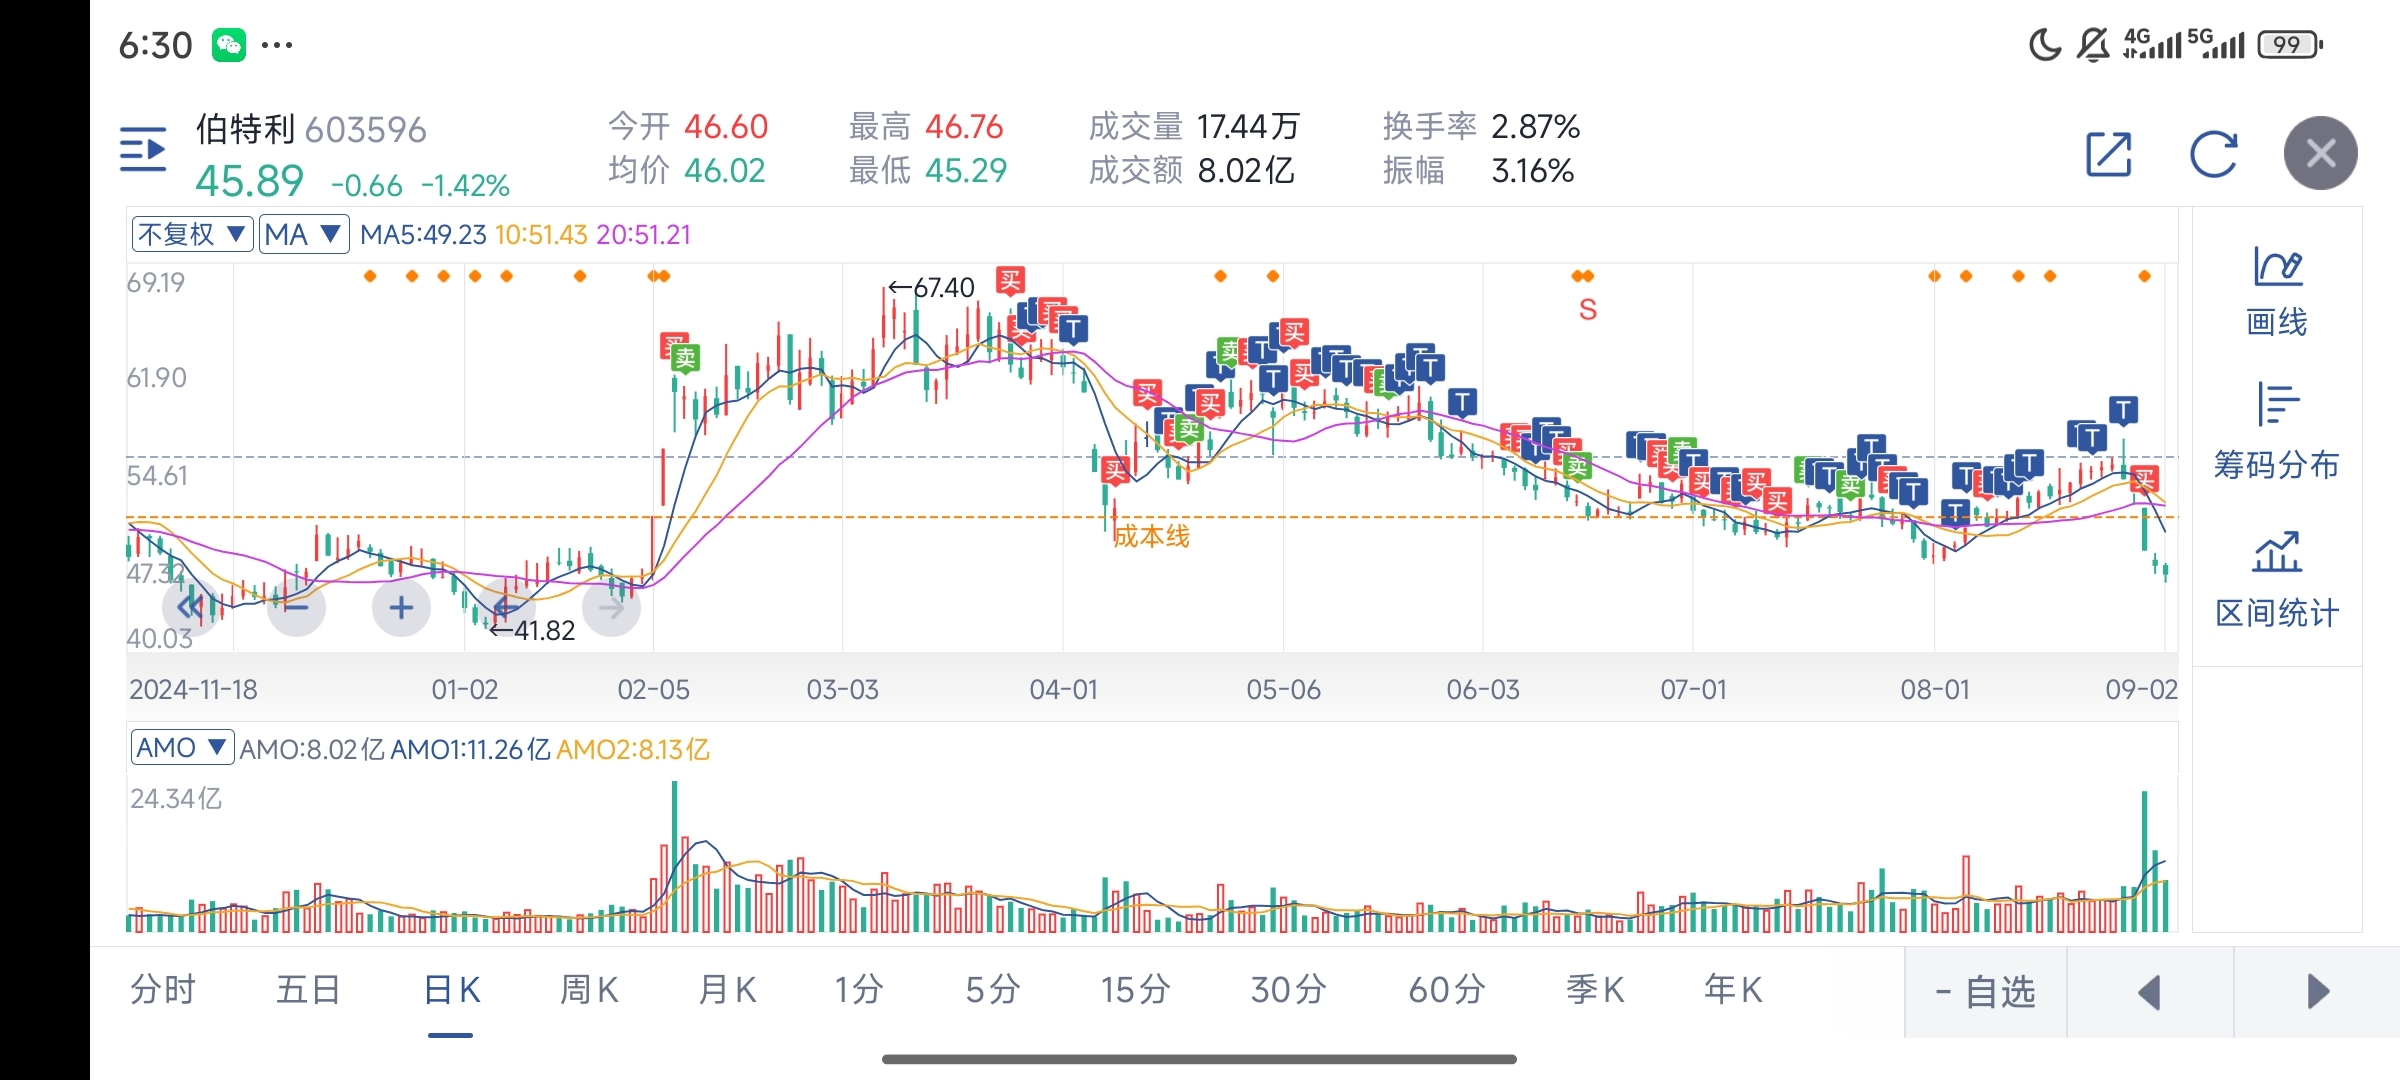The height and width of the screenshot is (1080, 2400).
Task: Open the MA indicator dropdown
Action: (x=304, y=235)
